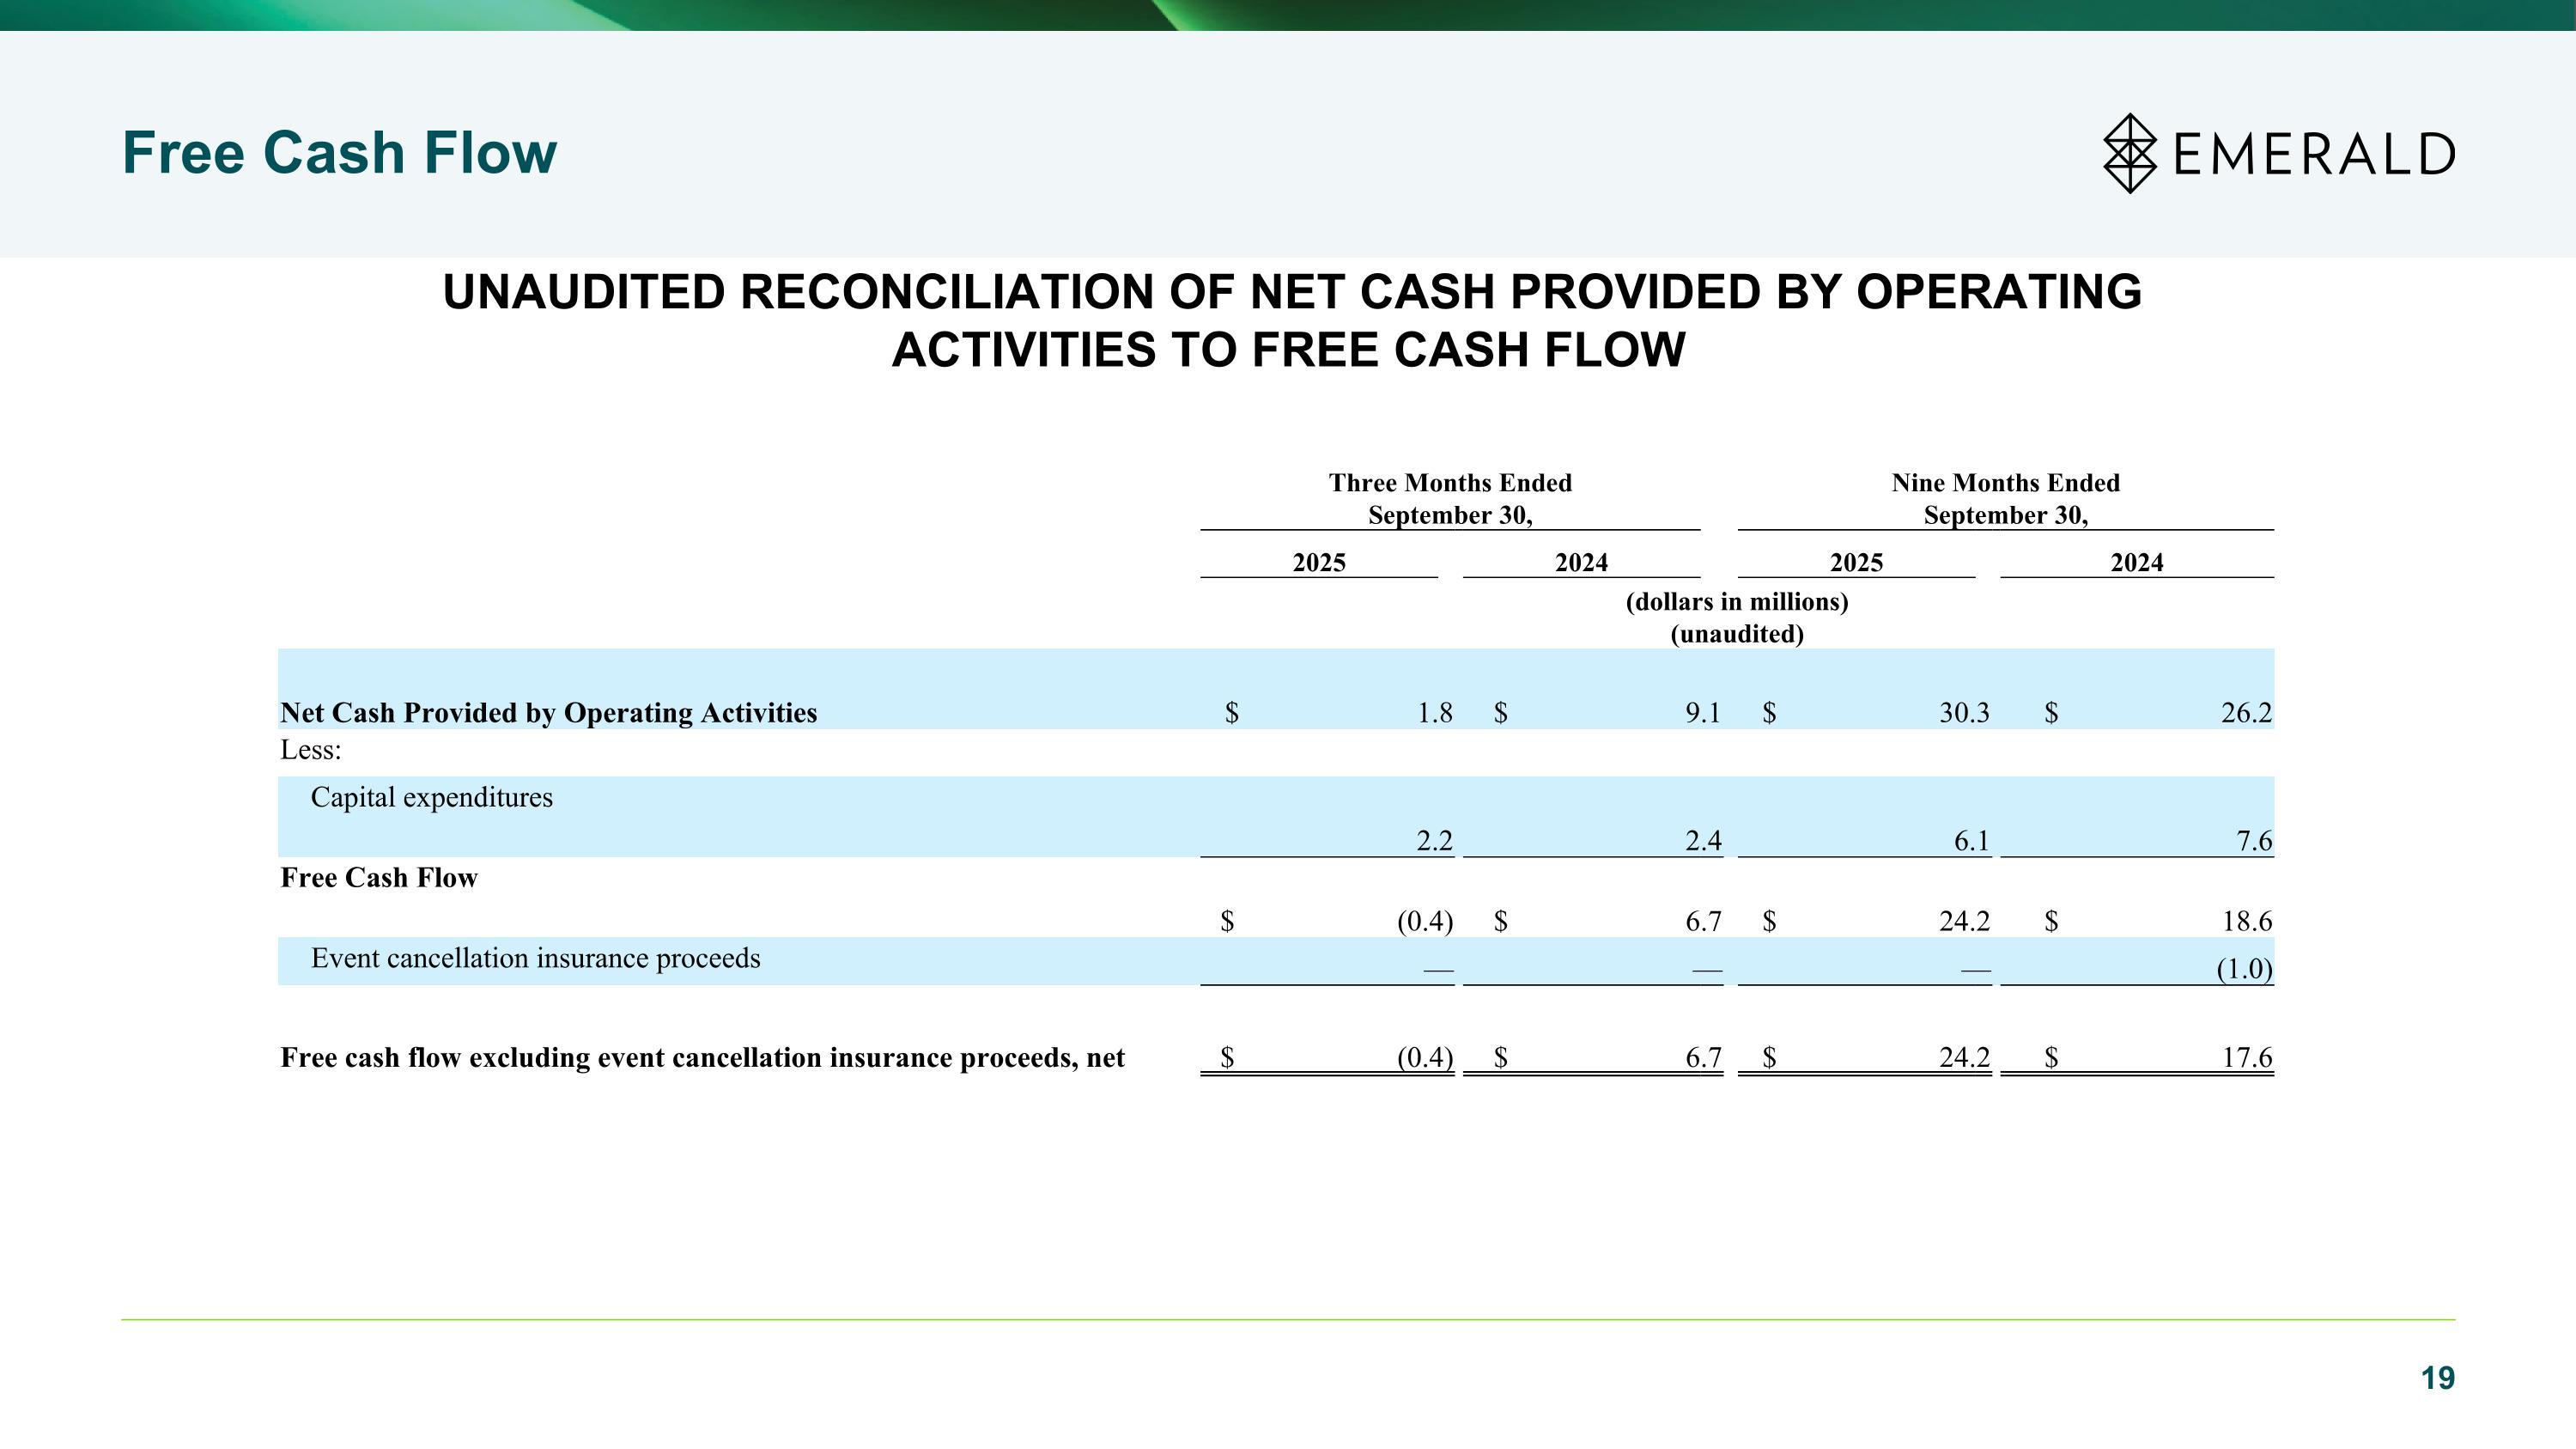
Task: Click the 7.6 capital expenditures value
Action: [x=2253, y=841]
